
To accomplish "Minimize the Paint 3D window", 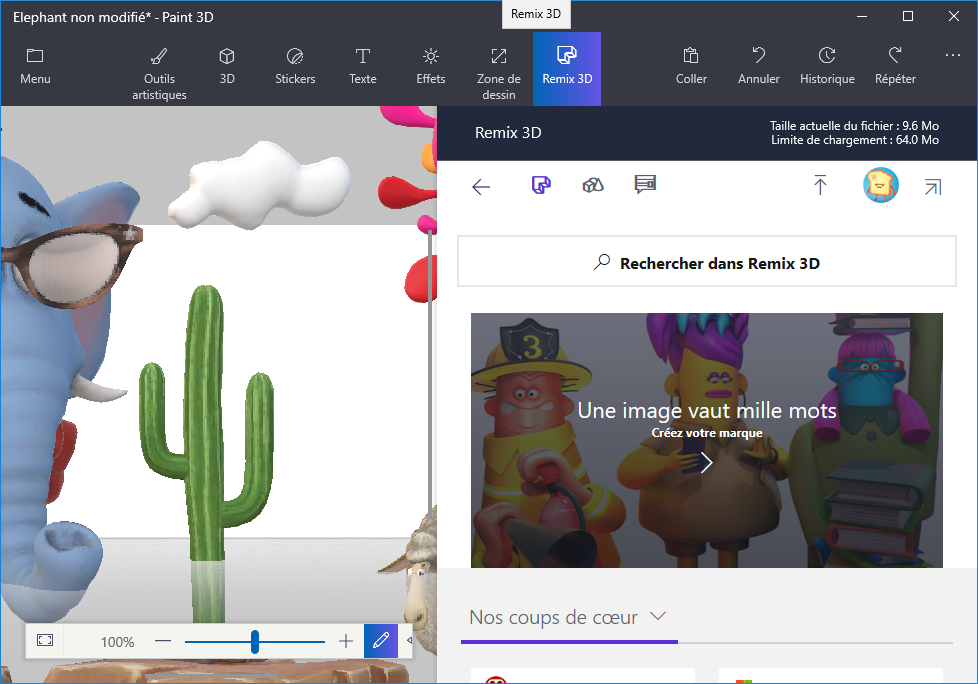I will (x=862, y=17).
